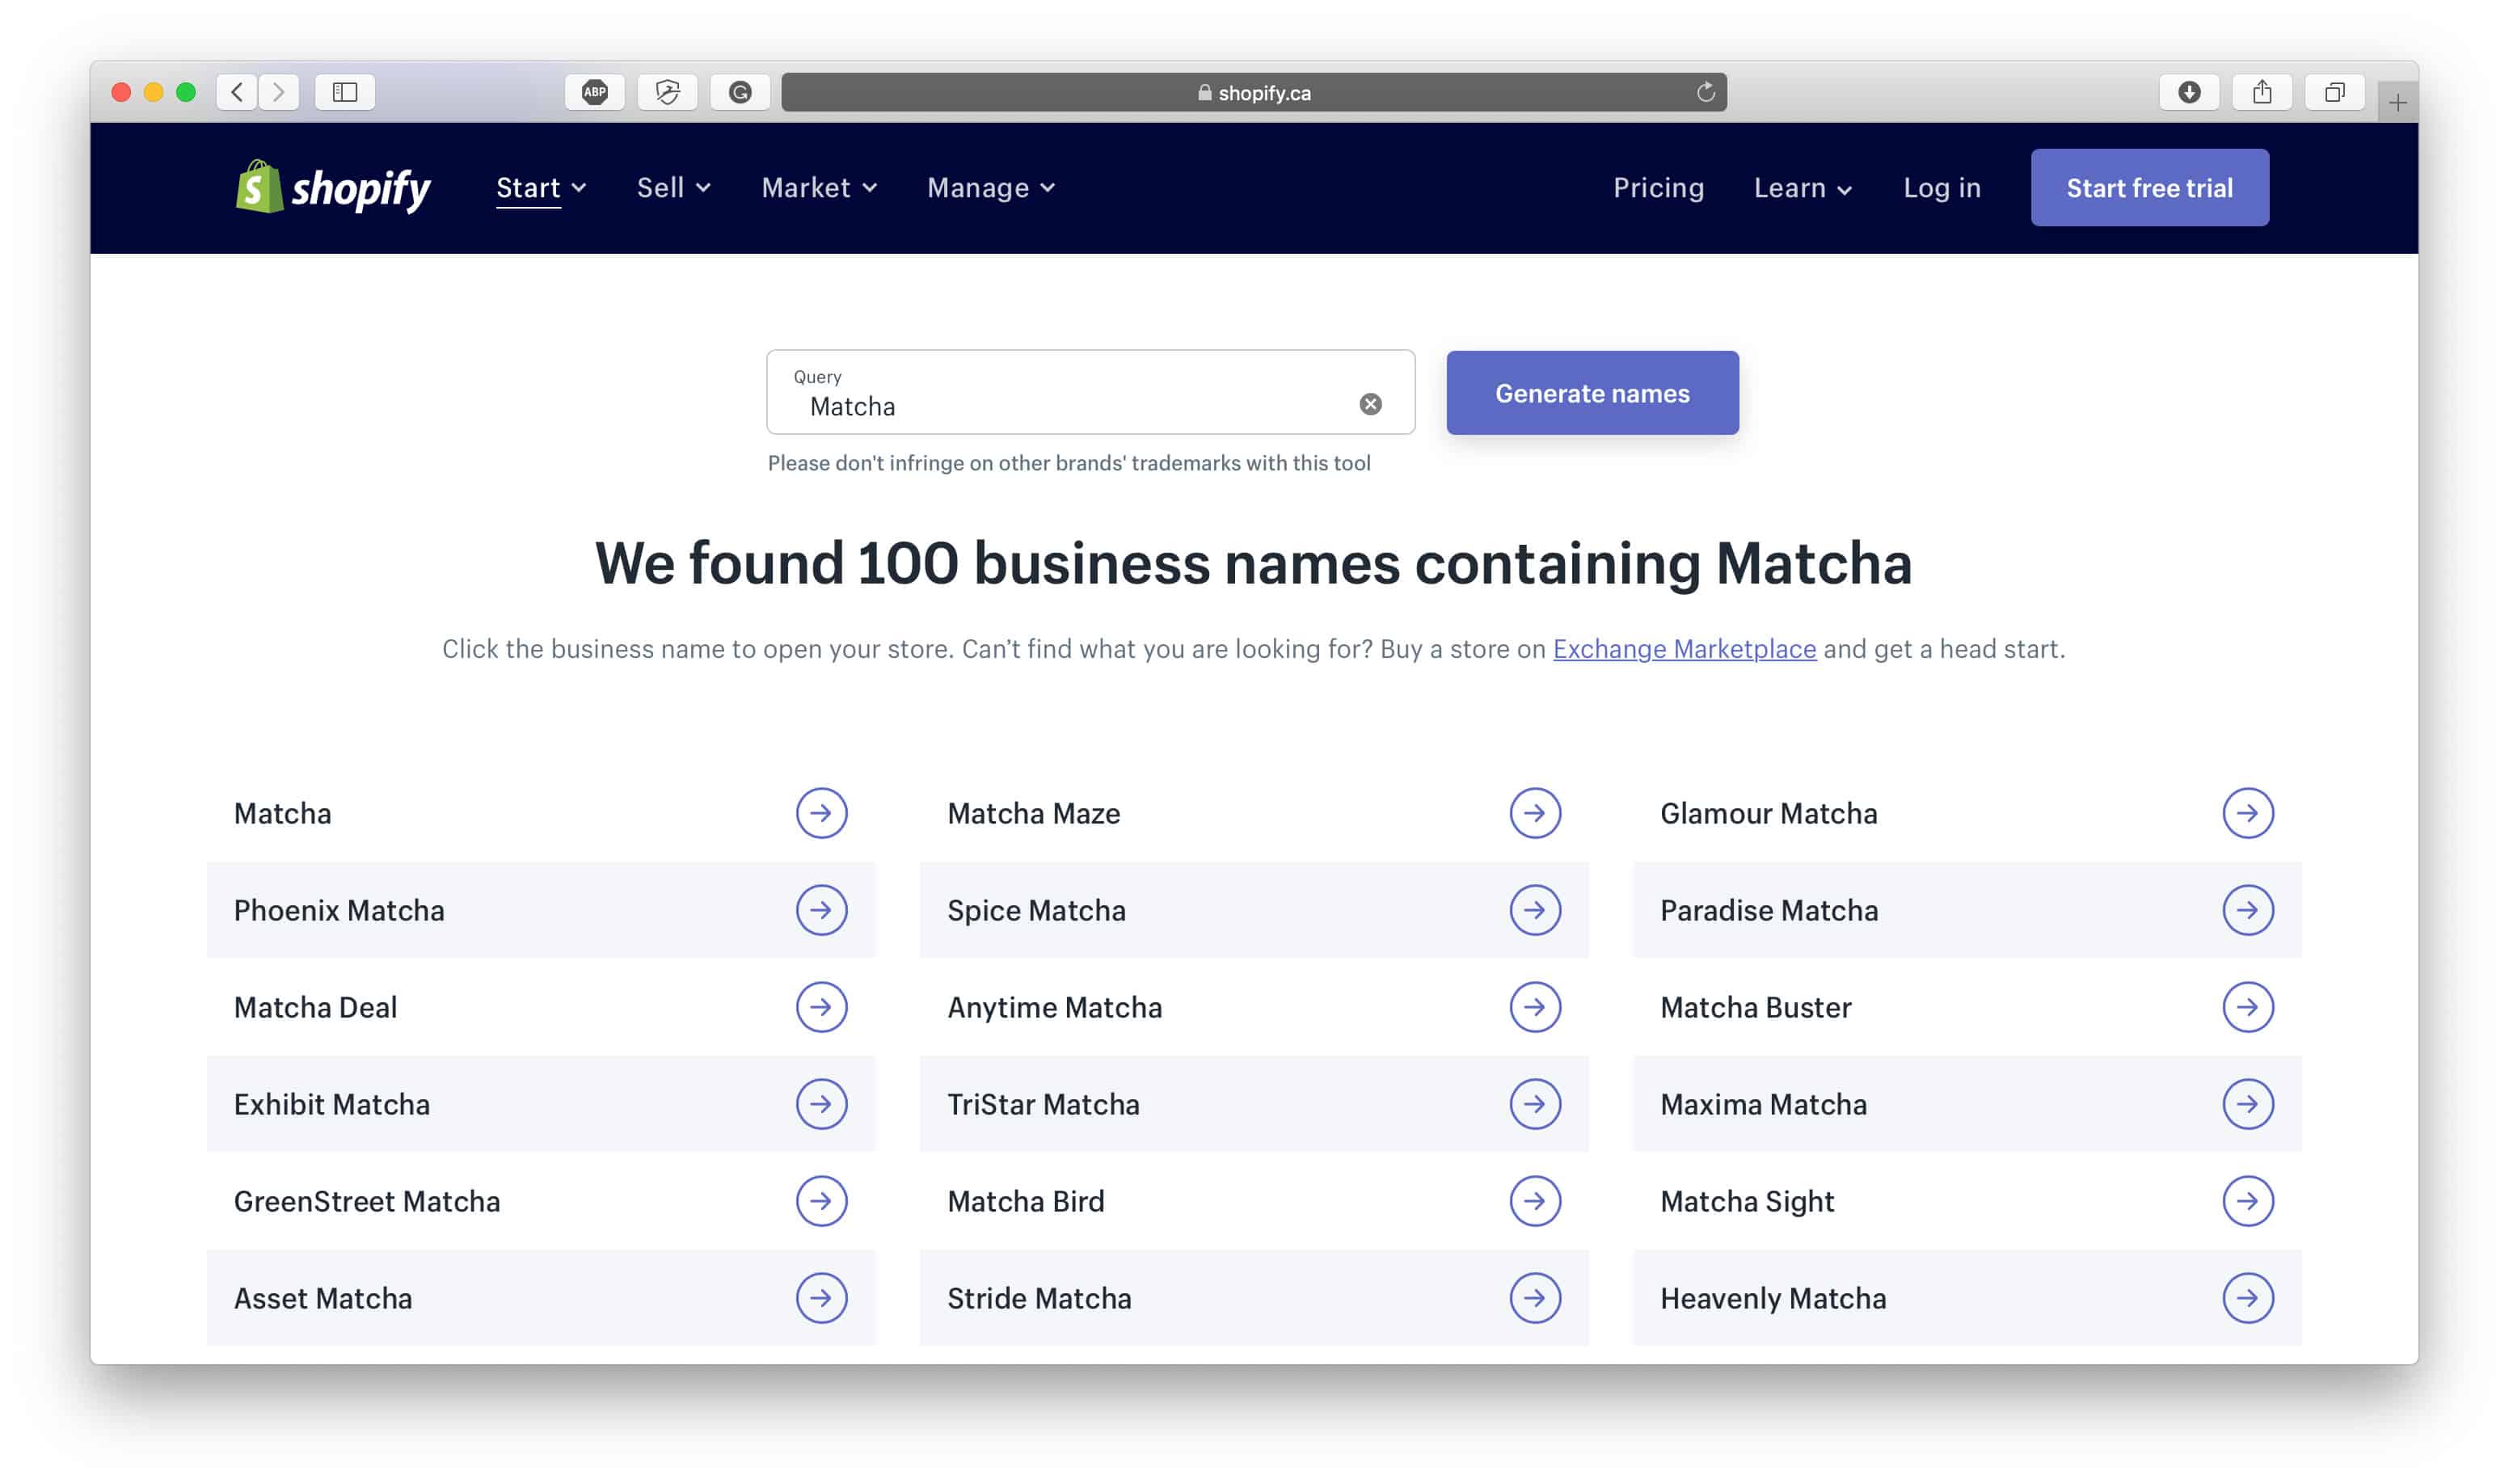Viewport: 2509px width, 1484px height.
Task: Select the Matcha Deal business name
Action: (x=315, y=1007)
